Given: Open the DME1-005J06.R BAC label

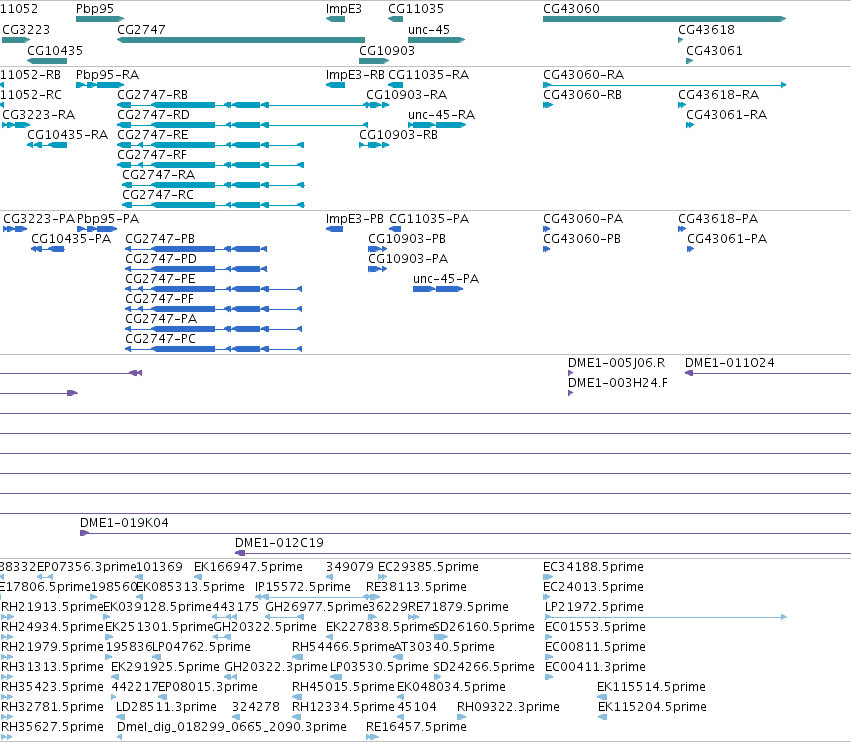Looking at the screenshot, I should pos(617,363).
